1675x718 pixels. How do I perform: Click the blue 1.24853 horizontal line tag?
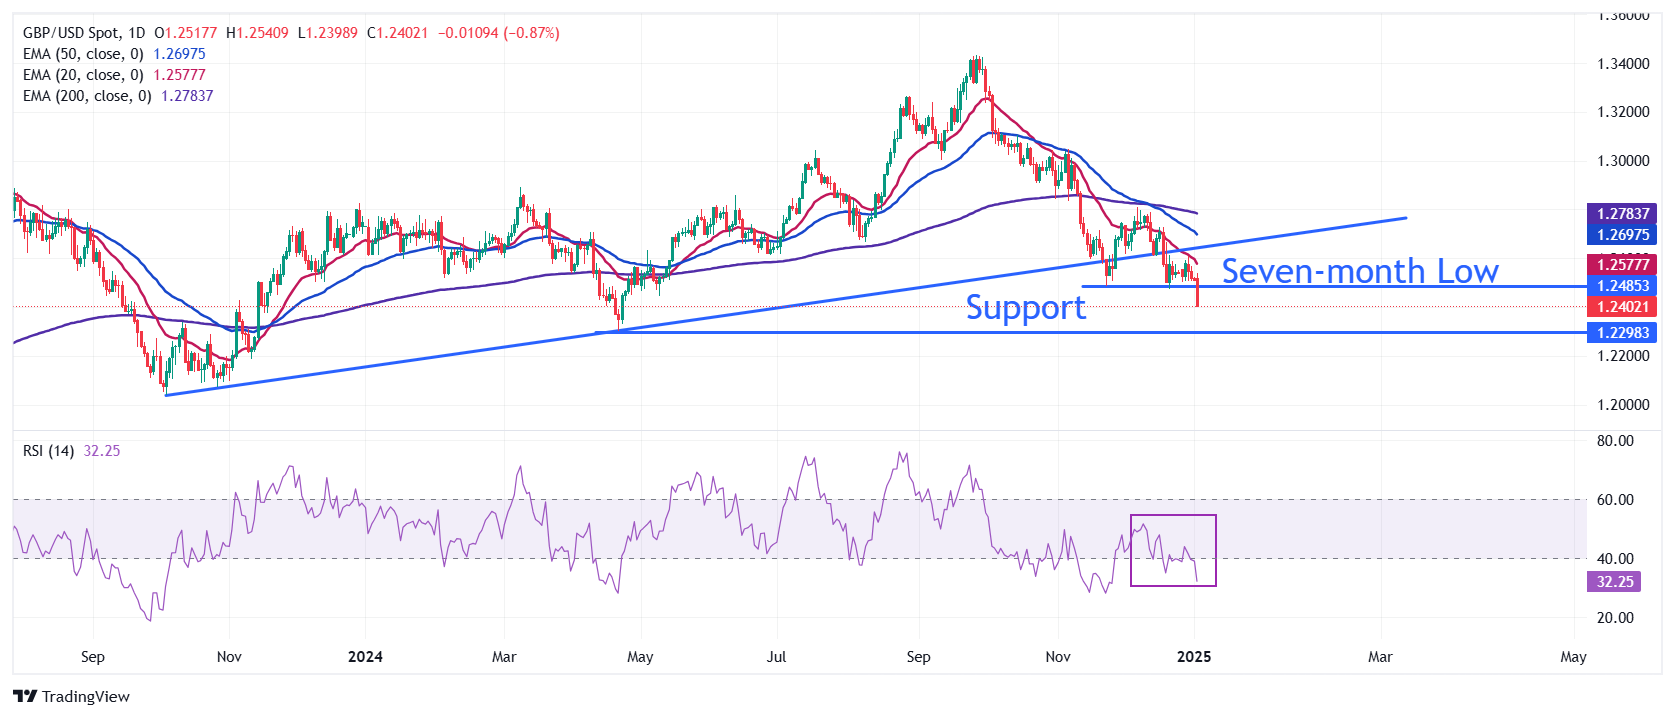(x=1621, y=286)
